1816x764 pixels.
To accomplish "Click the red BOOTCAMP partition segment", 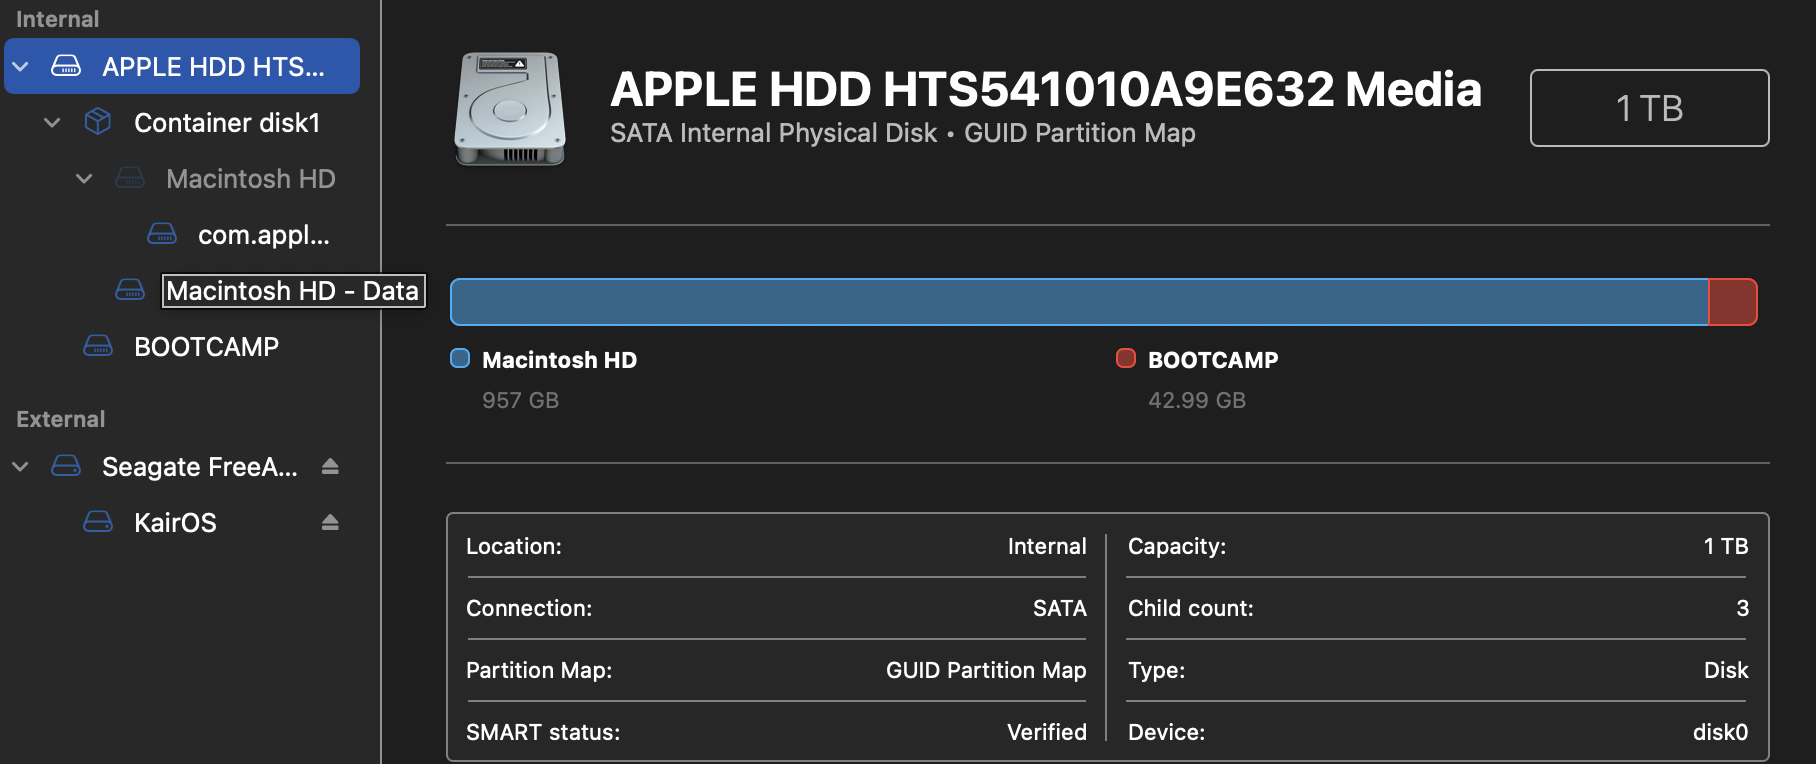I will [1732, 302].
